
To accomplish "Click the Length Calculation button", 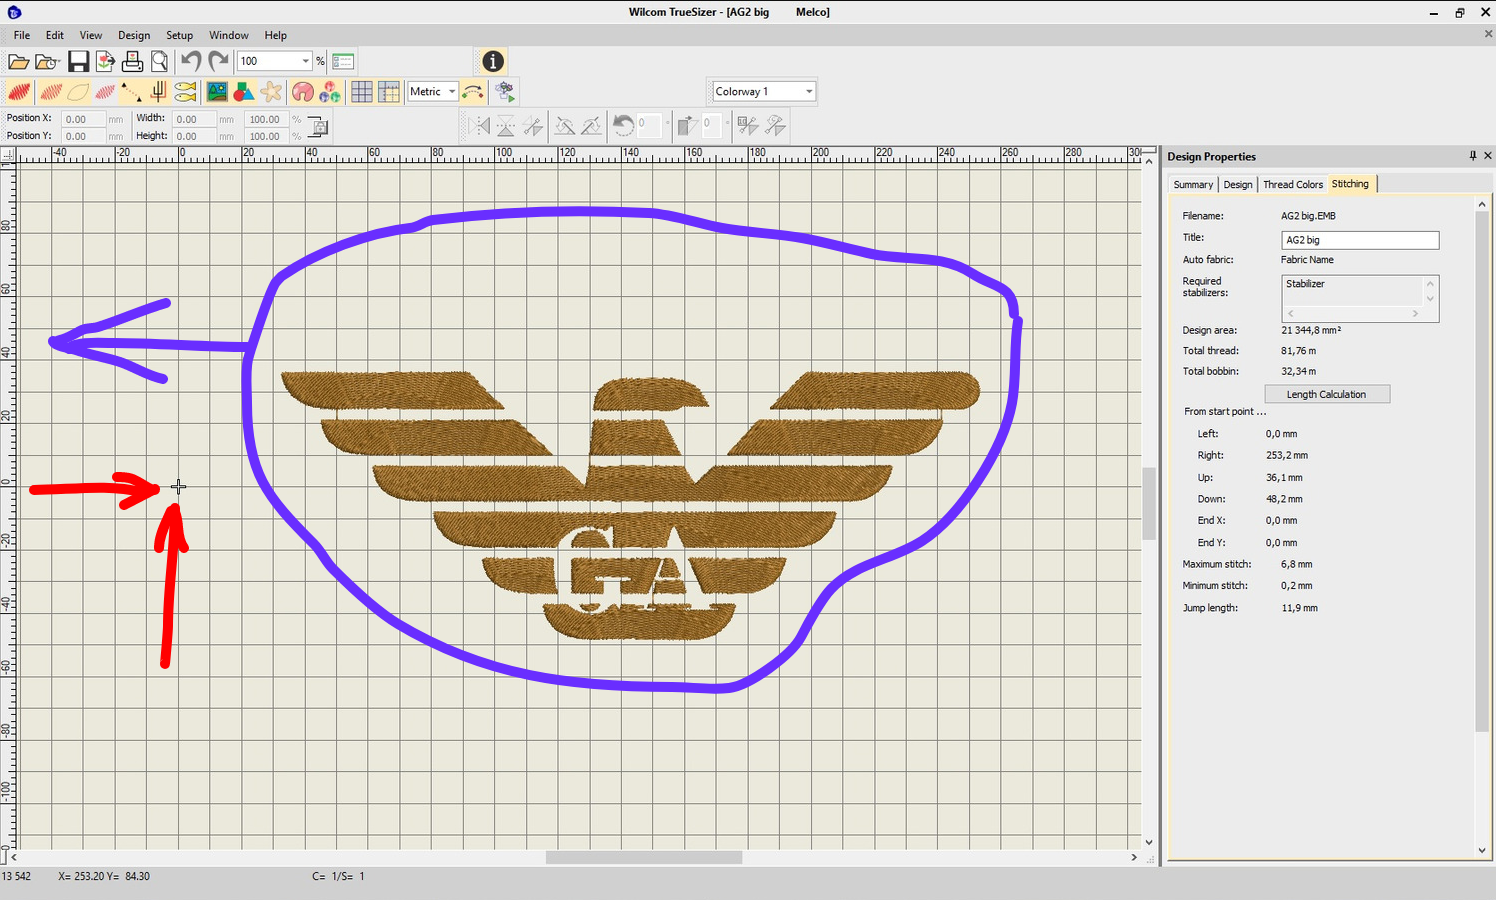I will pos(1327,394).
